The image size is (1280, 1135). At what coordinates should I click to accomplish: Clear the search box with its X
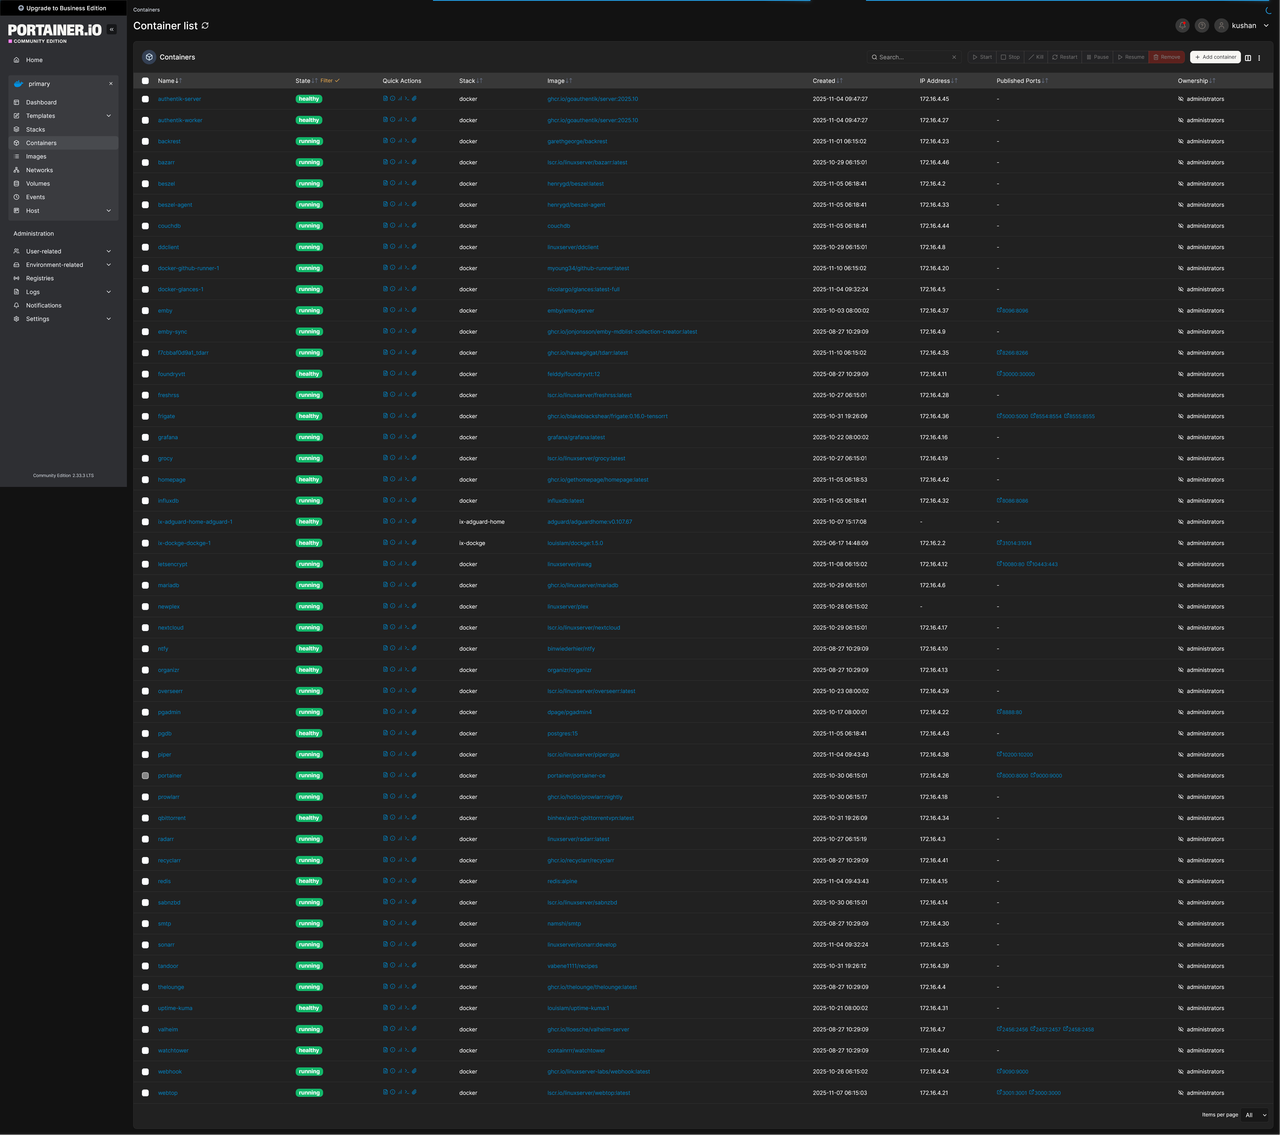954,57
